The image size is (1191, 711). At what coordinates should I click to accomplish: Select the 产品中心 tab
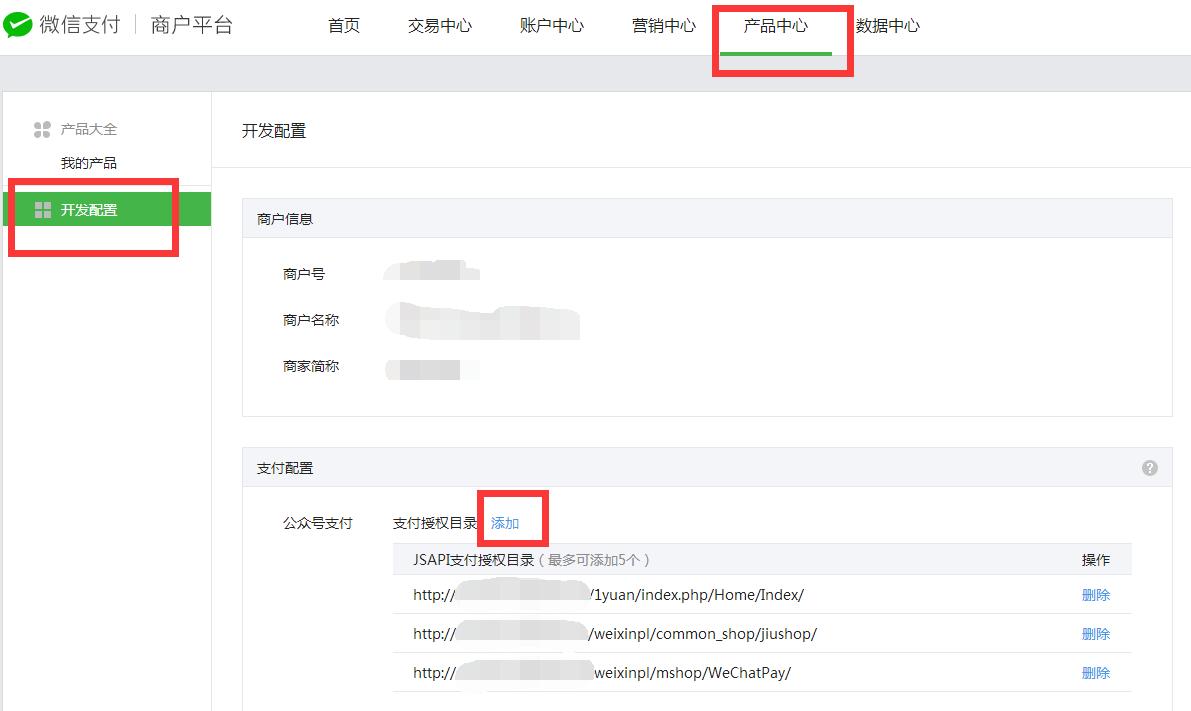pos(776,26)
